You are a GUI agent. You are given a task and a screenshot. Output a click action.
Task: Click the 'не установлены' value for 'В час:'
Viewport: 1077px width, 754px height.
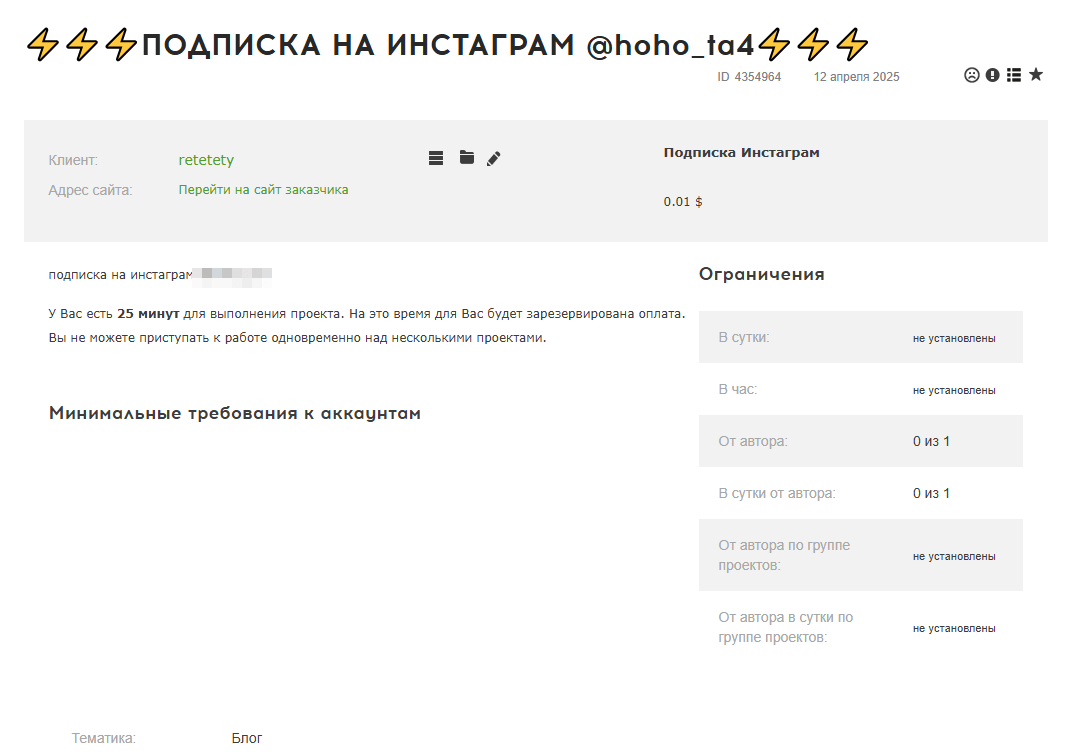click(x=954, y=390)
